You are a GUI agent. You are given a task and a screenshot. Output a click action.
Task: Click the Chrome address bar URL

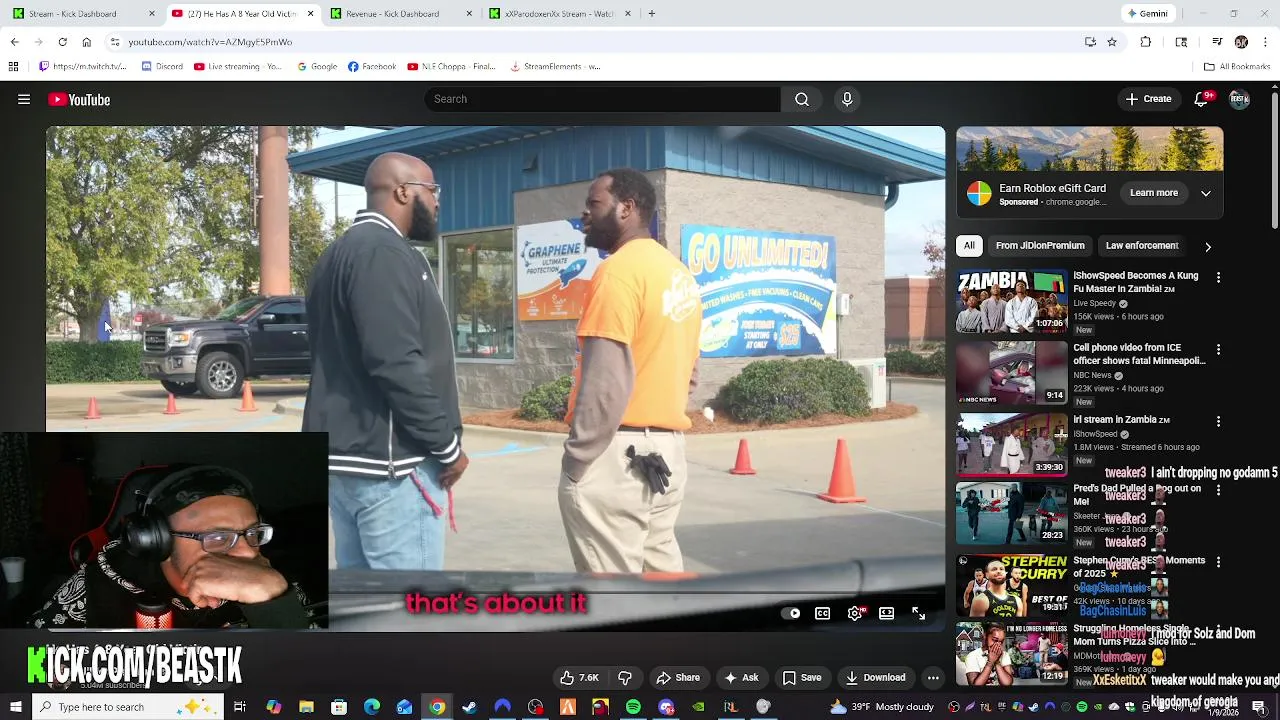(x=210, y=42)
